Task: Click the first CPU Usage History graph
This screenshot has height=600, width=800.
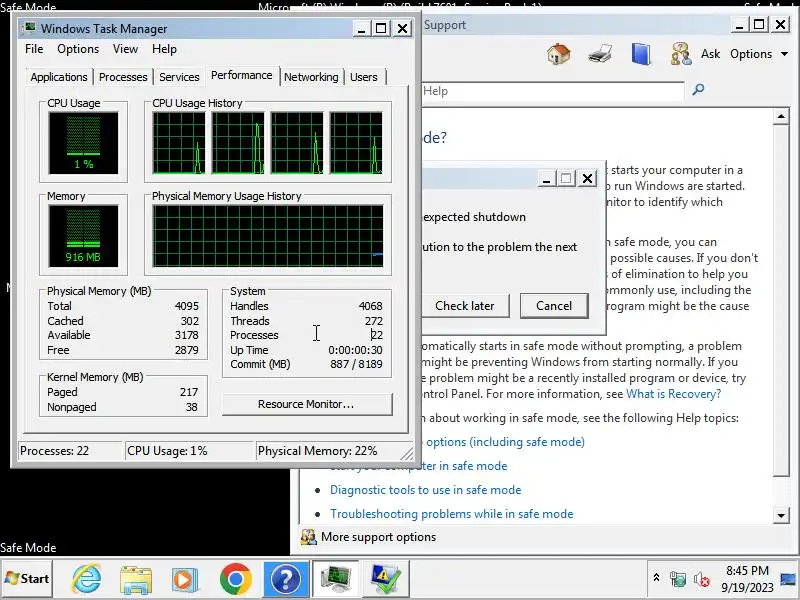Action: (179, 143)
